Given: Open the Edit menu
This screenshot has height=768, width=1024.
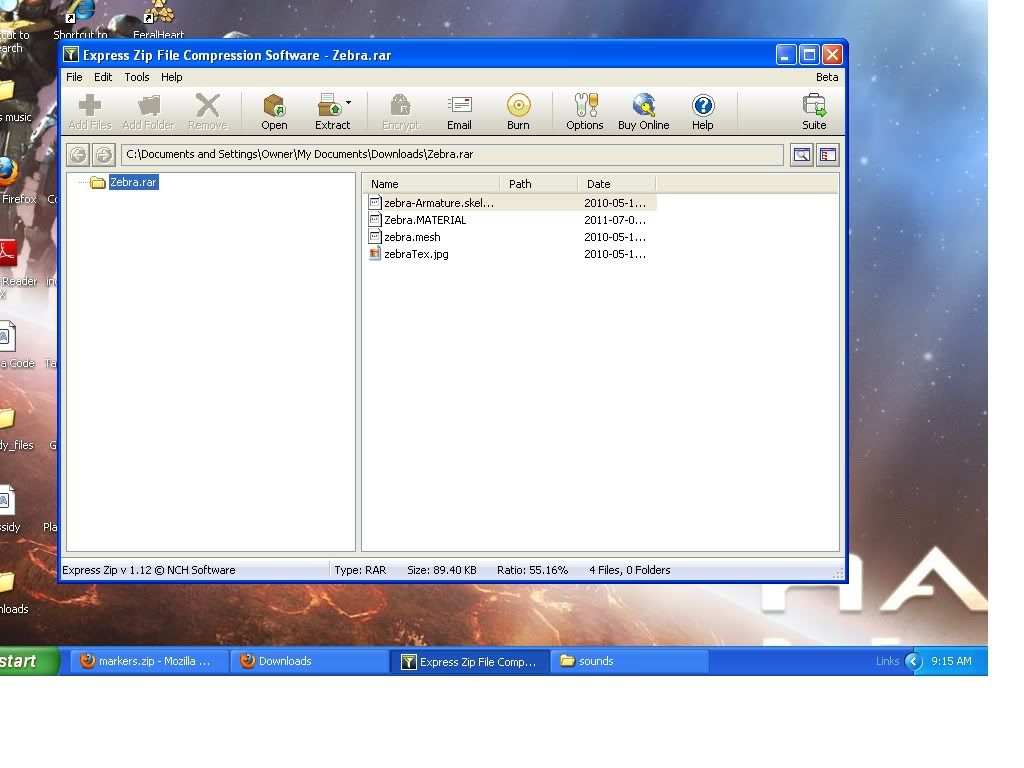Looking at the screenshot, I should point(103,77).
